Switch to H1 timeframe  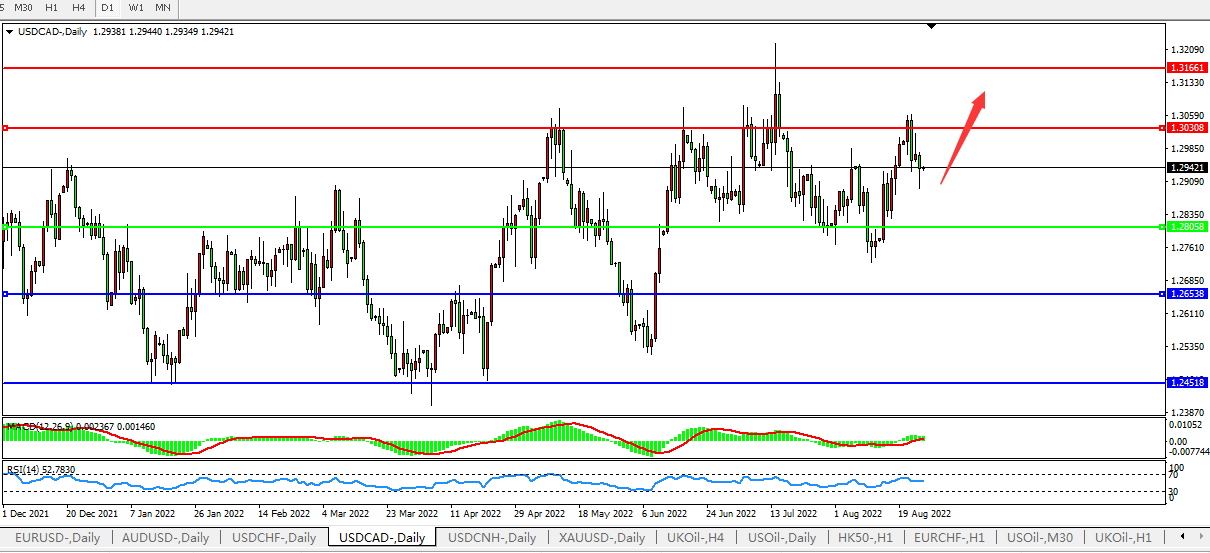pyautogui.click(x=50, y=8)
